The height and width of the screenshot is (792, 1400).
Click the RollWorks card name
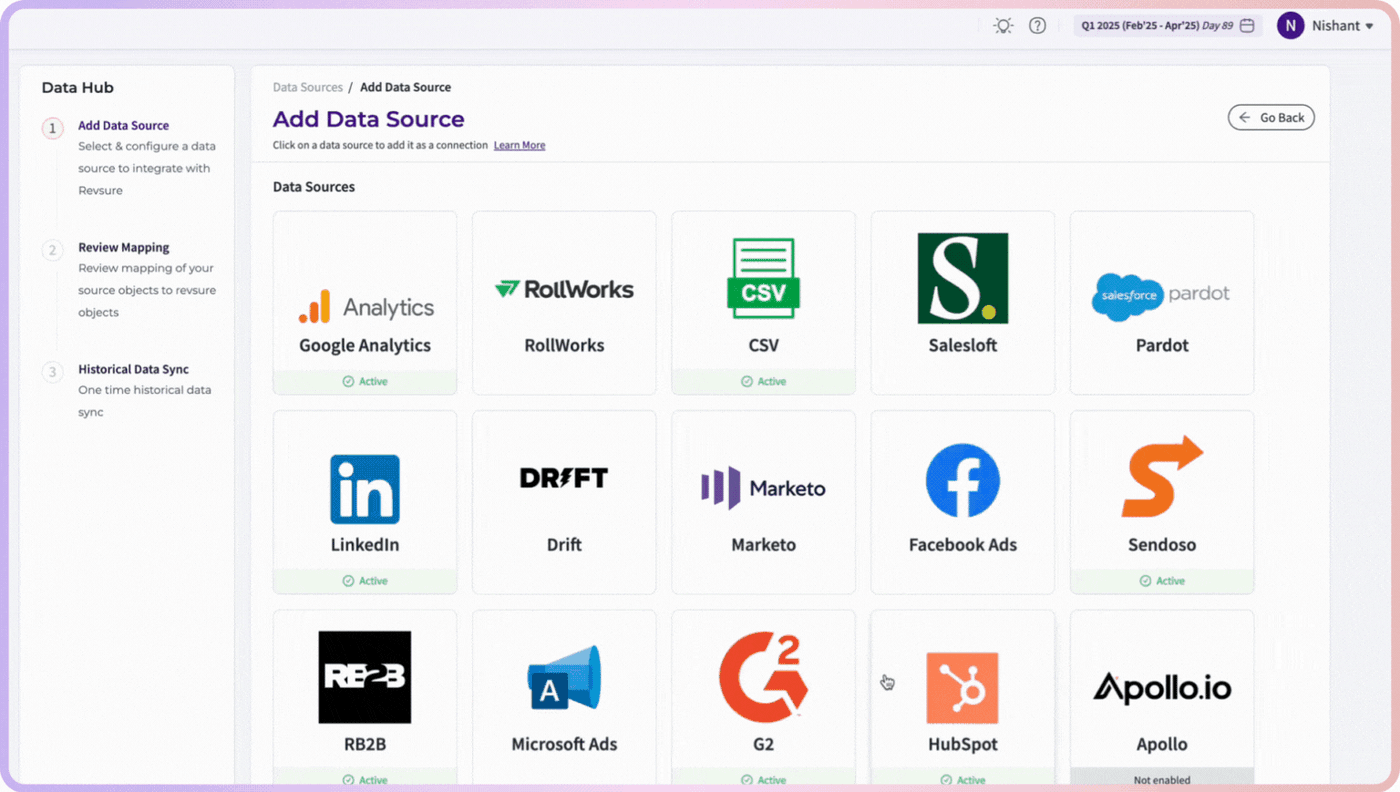click(x=564, y=346)
